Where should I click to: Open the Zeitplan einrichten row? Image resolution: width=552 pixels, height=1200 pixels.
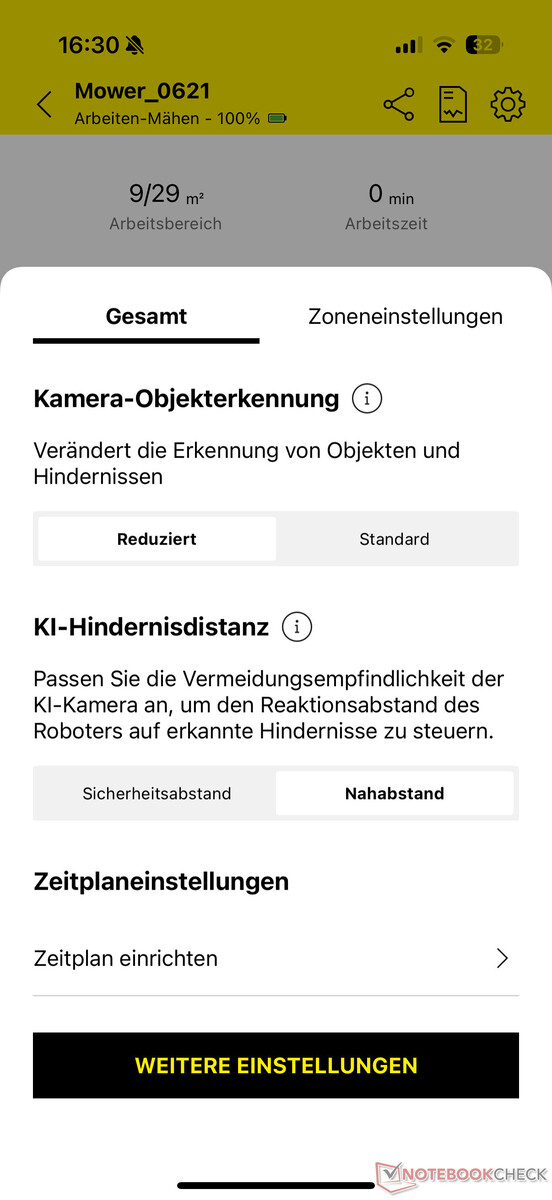coord(276,959)
